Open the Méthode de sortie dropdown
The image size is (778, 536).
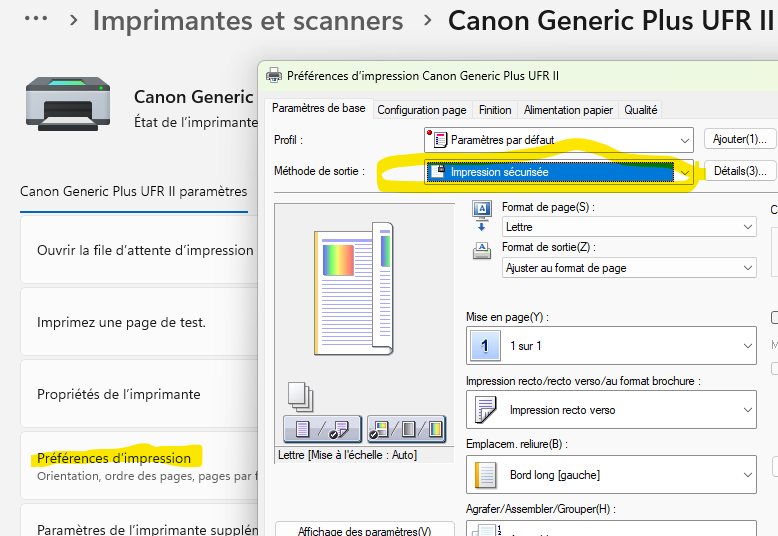tap(559, 172)
